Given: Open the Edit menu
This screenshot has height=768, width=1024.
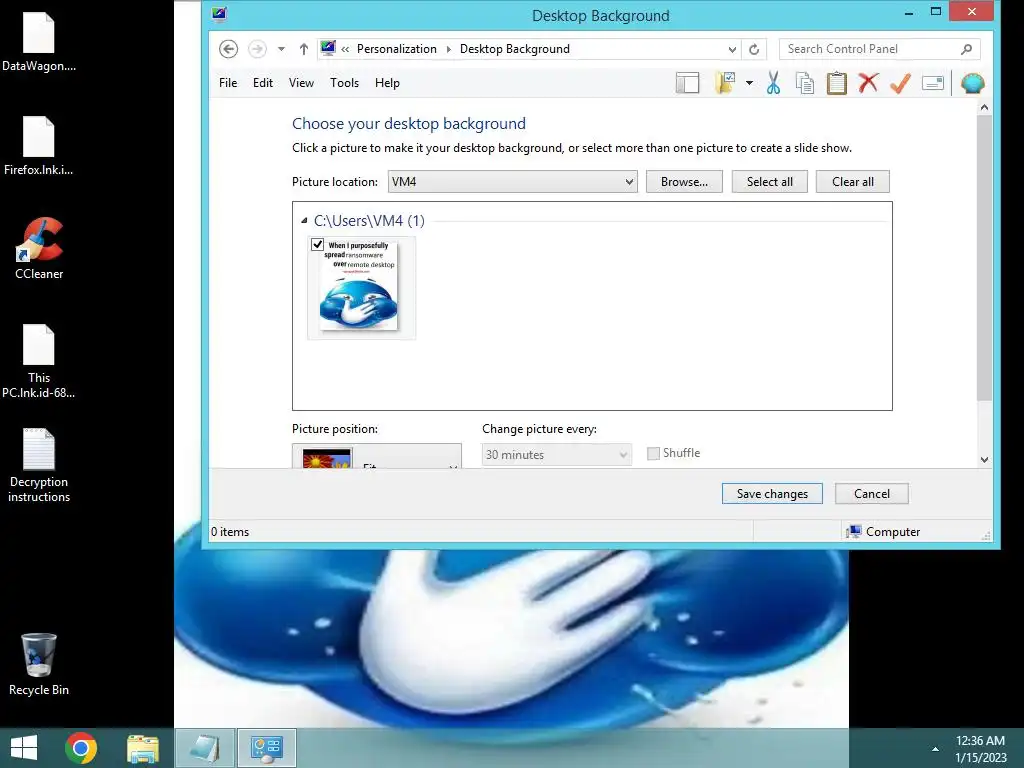Looking at the screenshot, I should pyautogui.click(x=263, y=83).
